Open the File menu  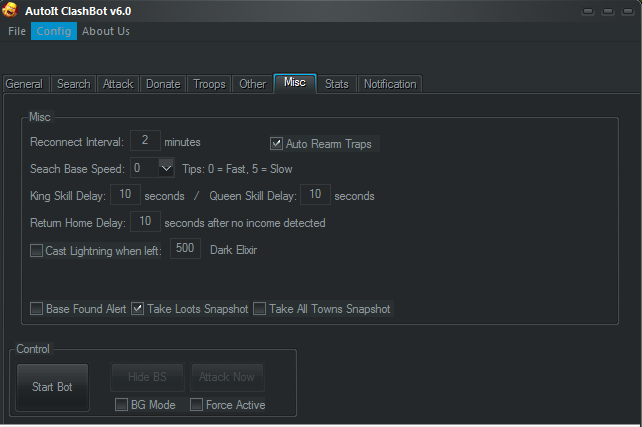coord(17,31)
